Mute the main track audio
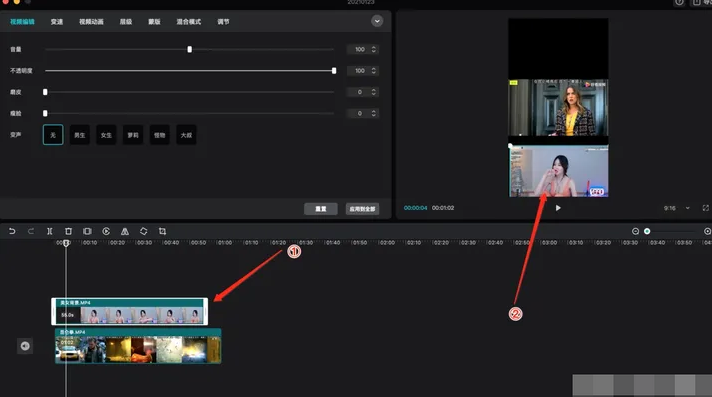This screenshot has height=397, width=712. pos(25,346)
